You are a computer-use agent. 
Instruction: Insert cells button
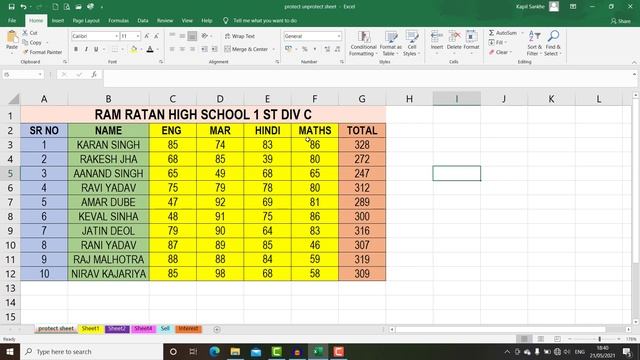point(437,41)
